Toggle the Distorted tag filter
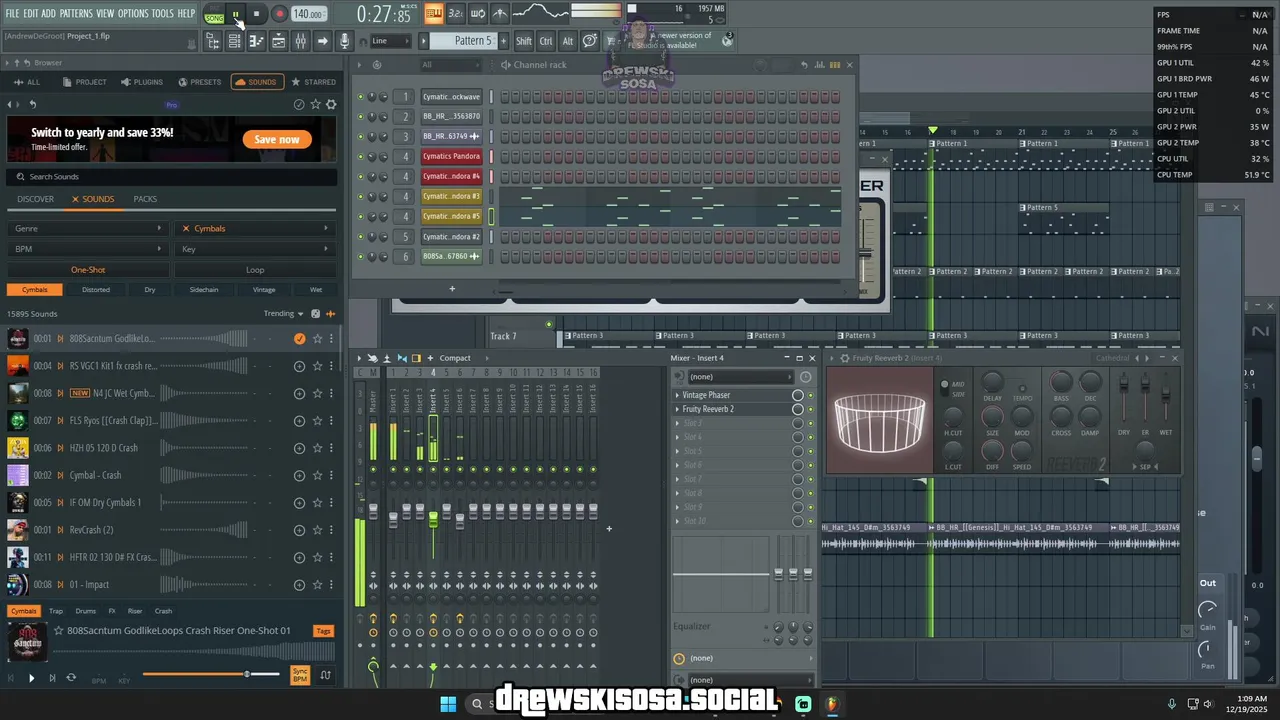Viewport: 1280px width, 720px height. (x=96, y=290)
